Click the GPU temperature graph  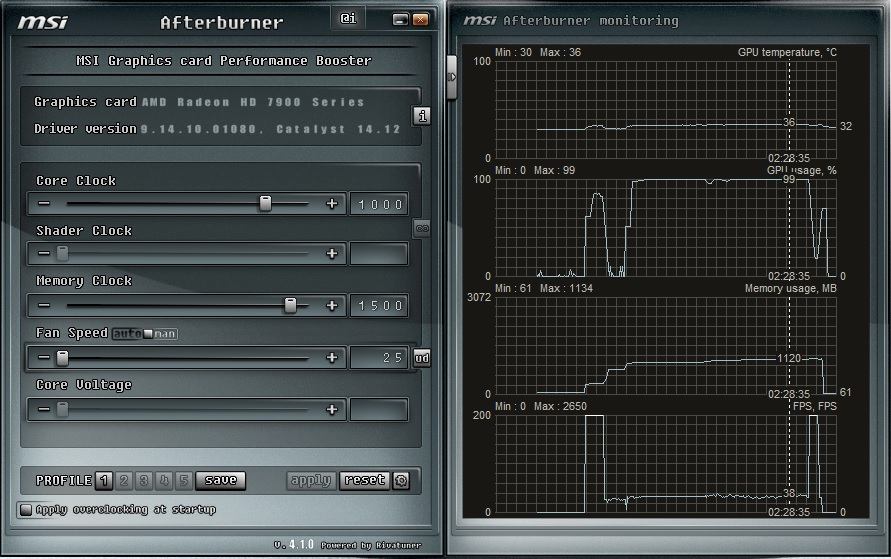tap(665, 110)
